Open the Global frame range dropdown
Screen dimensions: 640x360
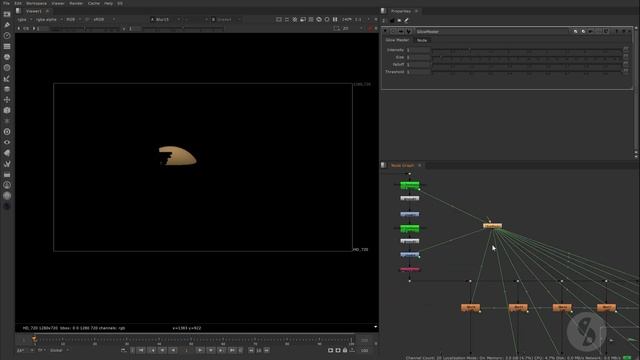59,350
